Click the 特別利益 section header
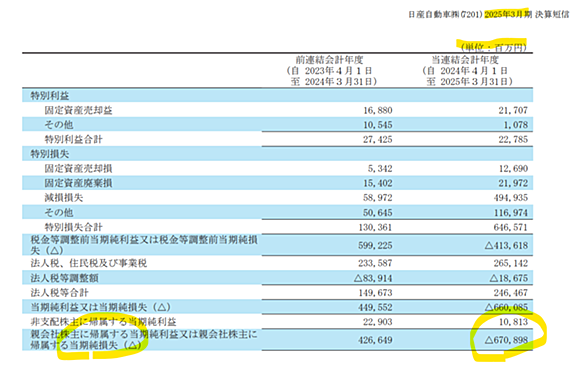This screenshot has width=586, height=377. 50,96
